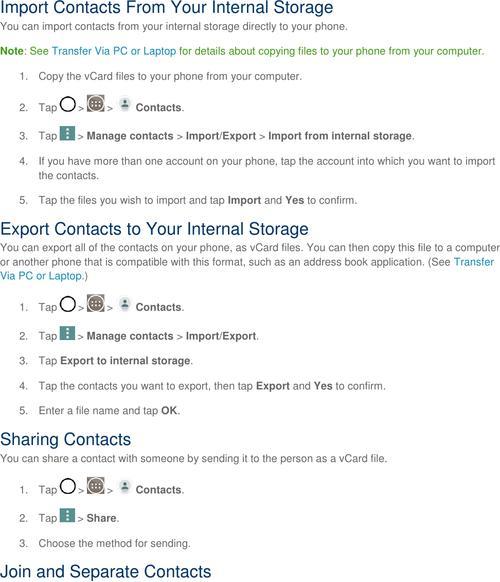Click the Import Contacts From Your Internal Storage heading
Image resolution: width=500 pixels, height=582 pixels.
point(167,8)
